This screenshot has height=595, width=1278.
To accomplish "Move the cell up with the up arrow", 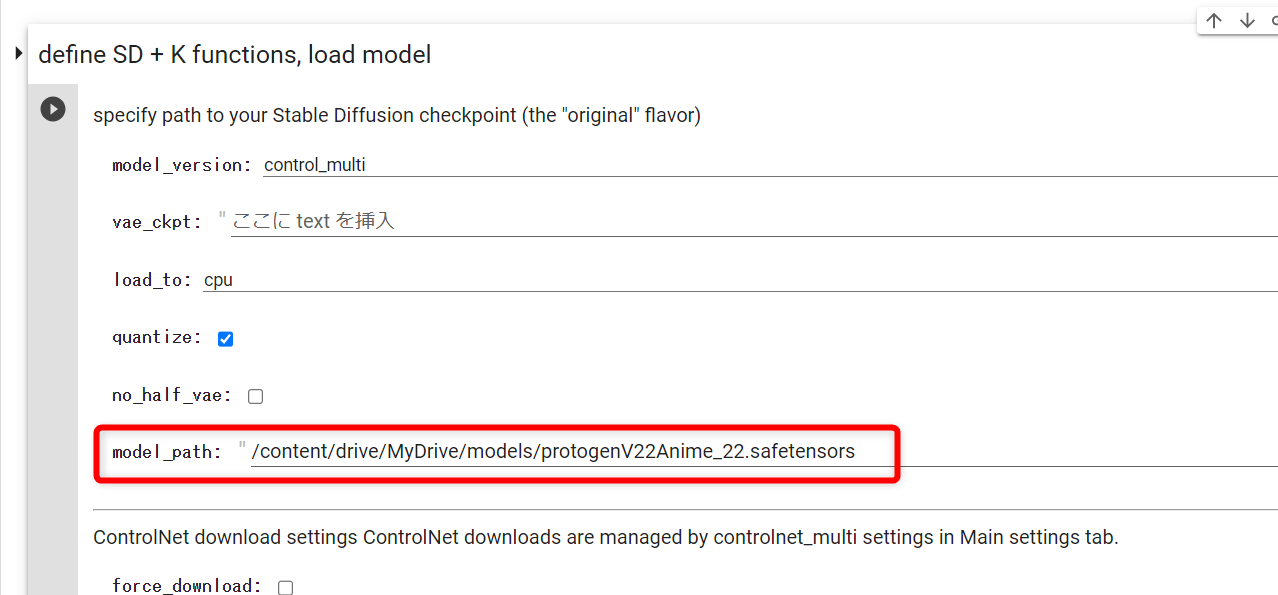I will pos(1214,21).
